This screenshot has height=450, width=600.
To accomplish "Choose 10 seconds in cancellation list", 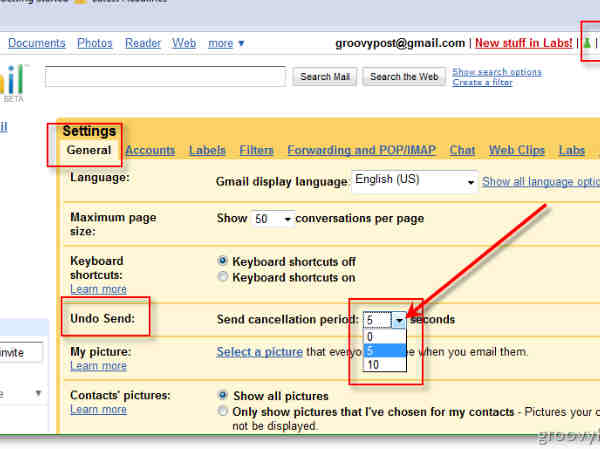I will coord(385,364).
